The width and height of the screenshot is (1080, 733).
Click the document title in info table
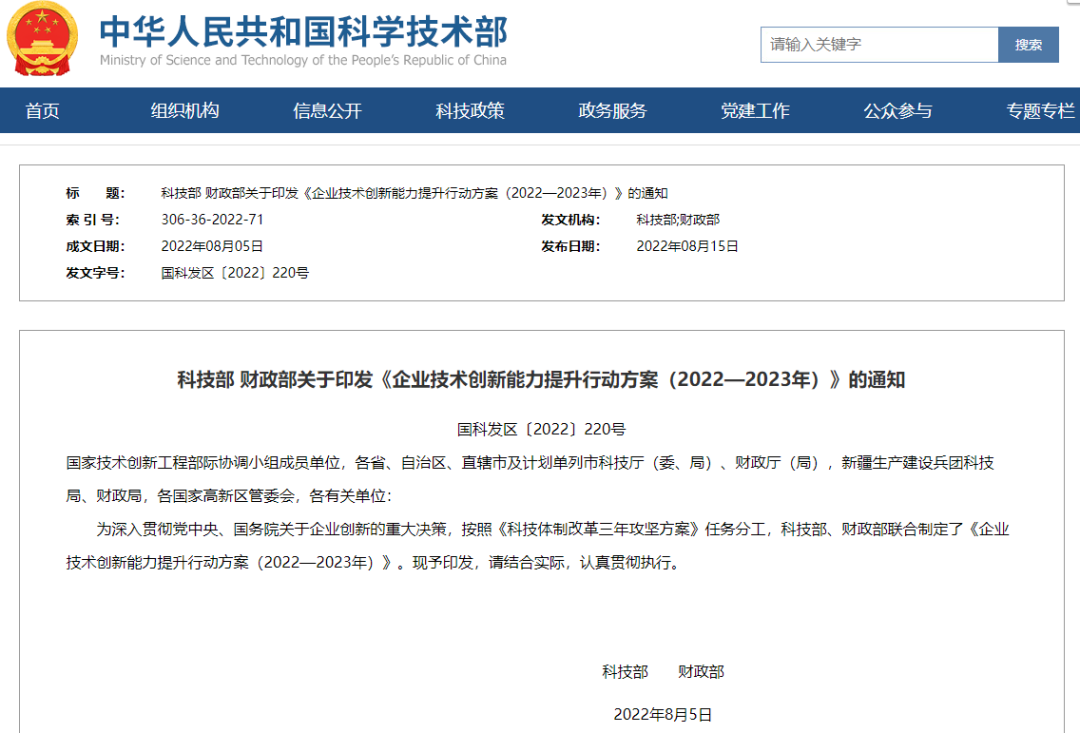click(x=414, y=193)
